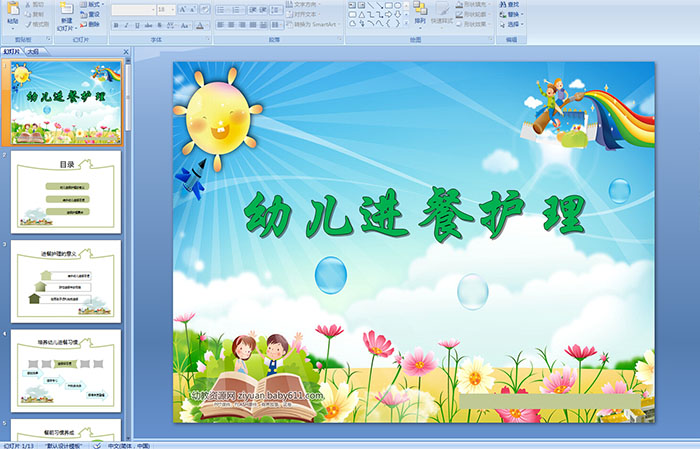
Task: Click the Delete (删除) slide icon
Action: click(x=84, y=24)
